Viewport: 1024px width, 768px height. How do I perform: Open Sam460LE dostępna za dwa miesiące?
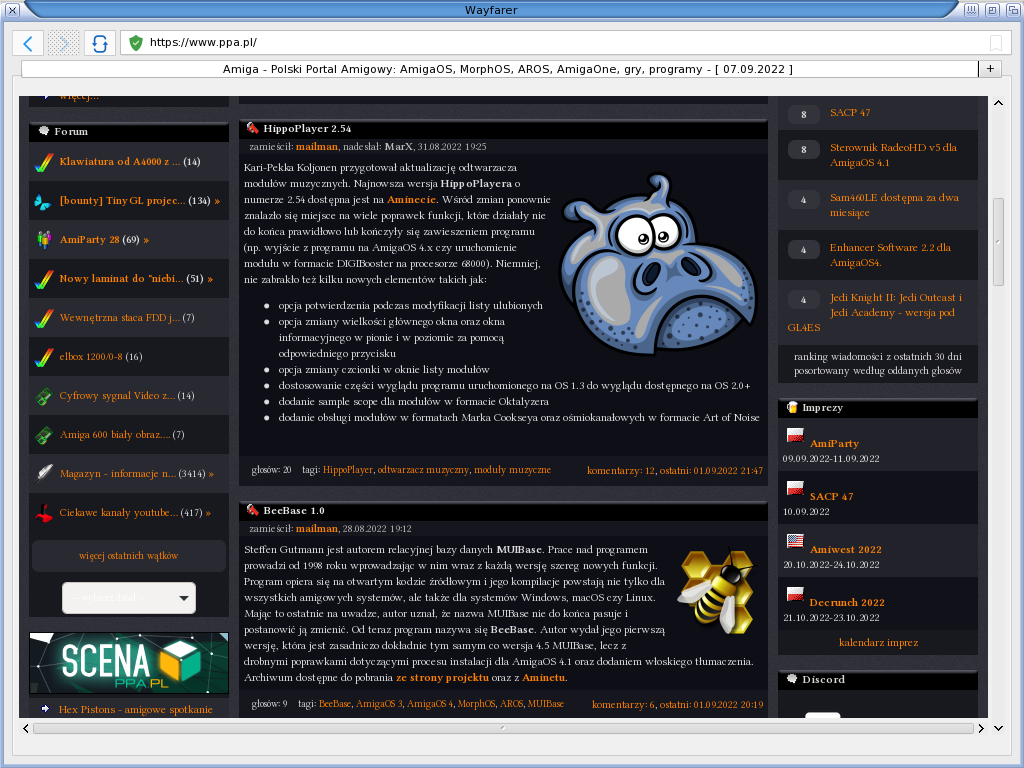[x=894, y=205]
